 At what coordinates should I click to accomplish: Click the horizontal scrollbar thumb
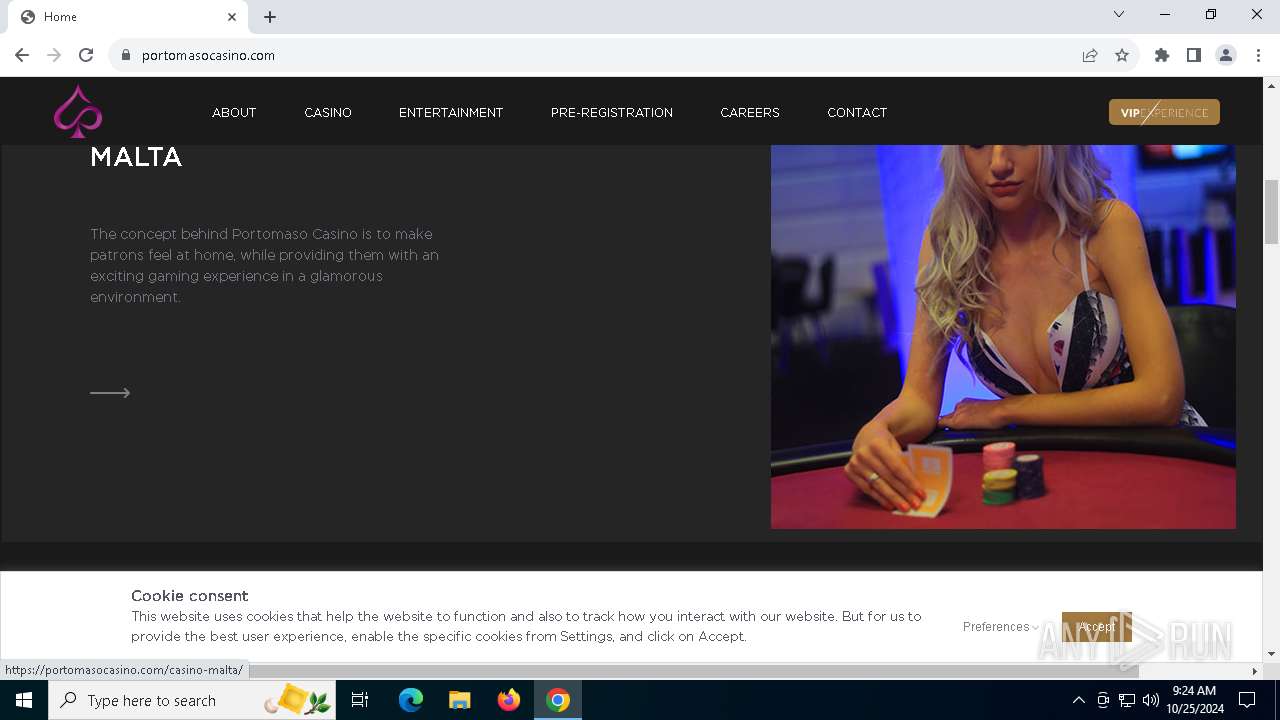tap(692, 670)
